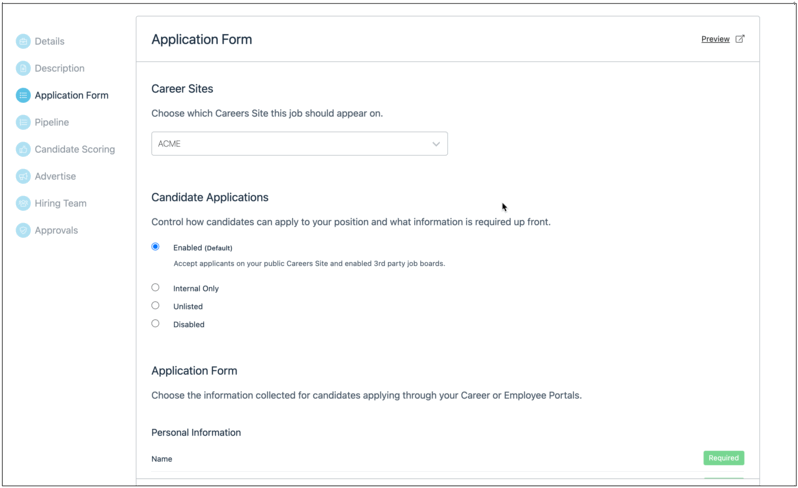Click the Pipeline step icon
The height and width of the screenshot is (488, 798).
23,122
